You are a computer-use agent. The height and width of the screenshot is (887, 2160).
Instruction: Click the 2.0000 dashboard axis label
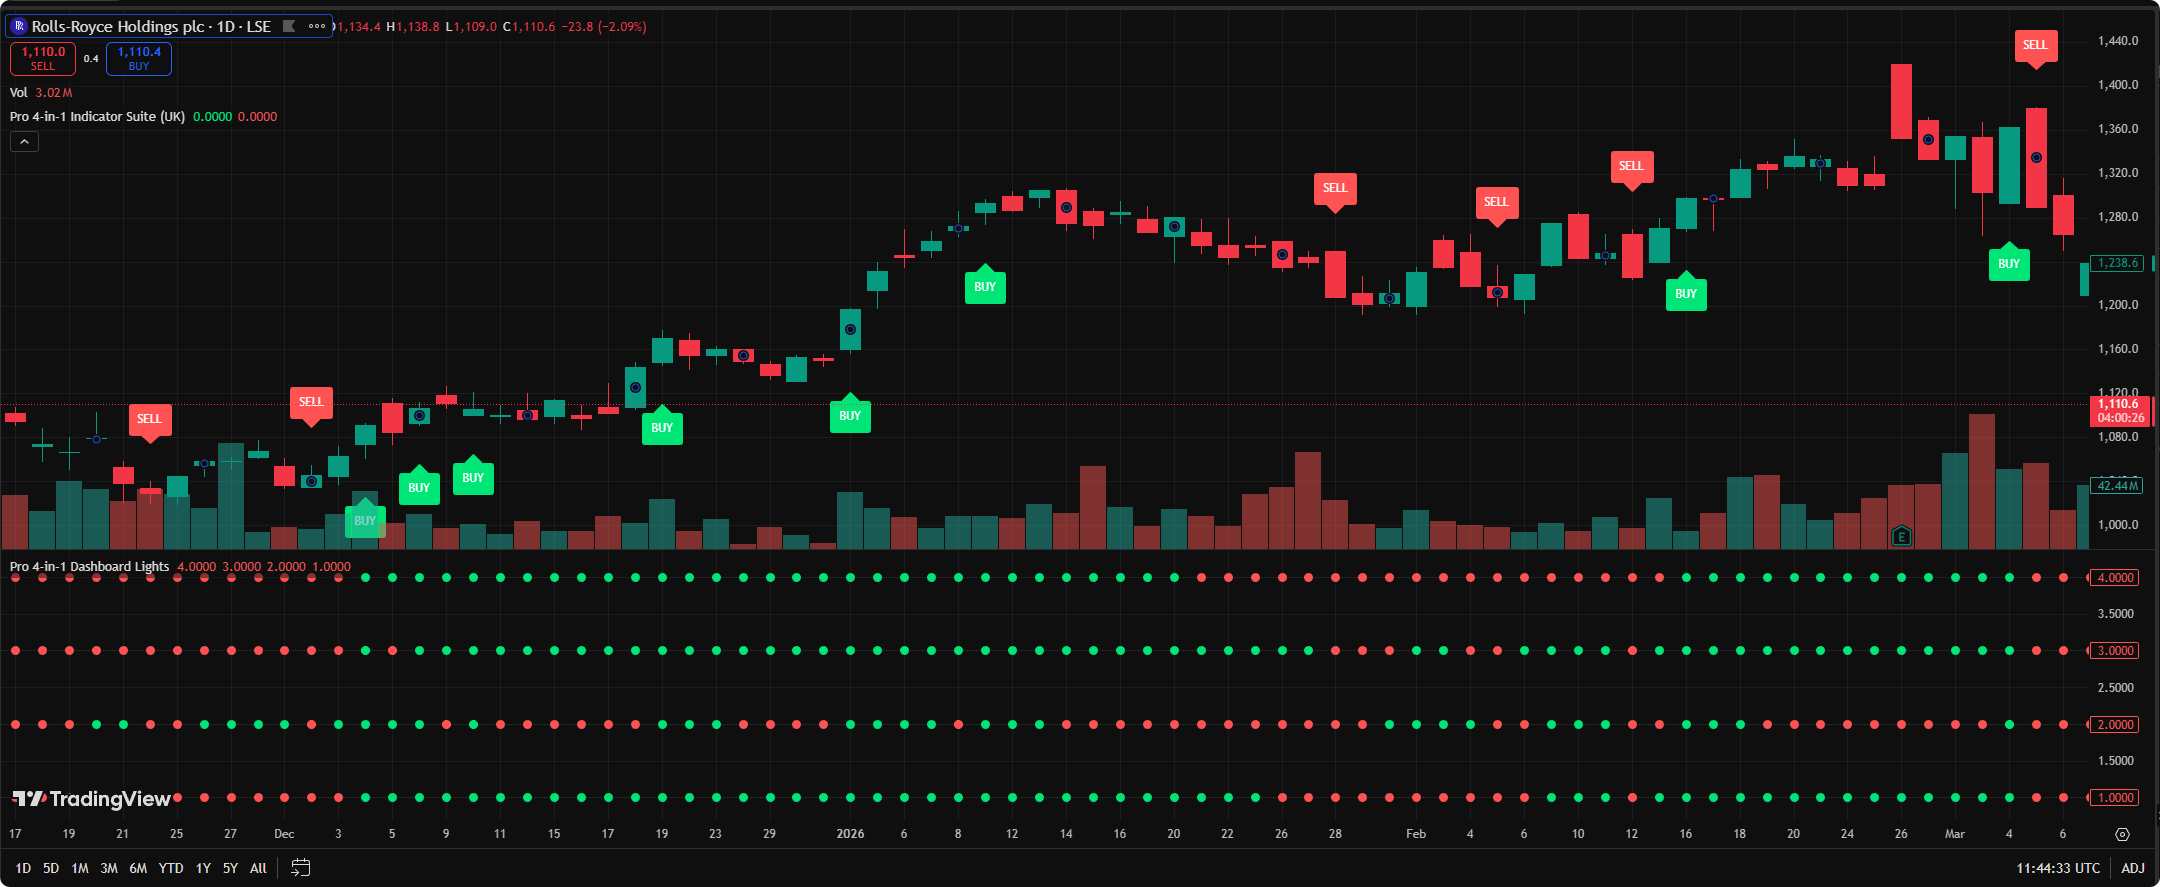tap(2115, 725)
